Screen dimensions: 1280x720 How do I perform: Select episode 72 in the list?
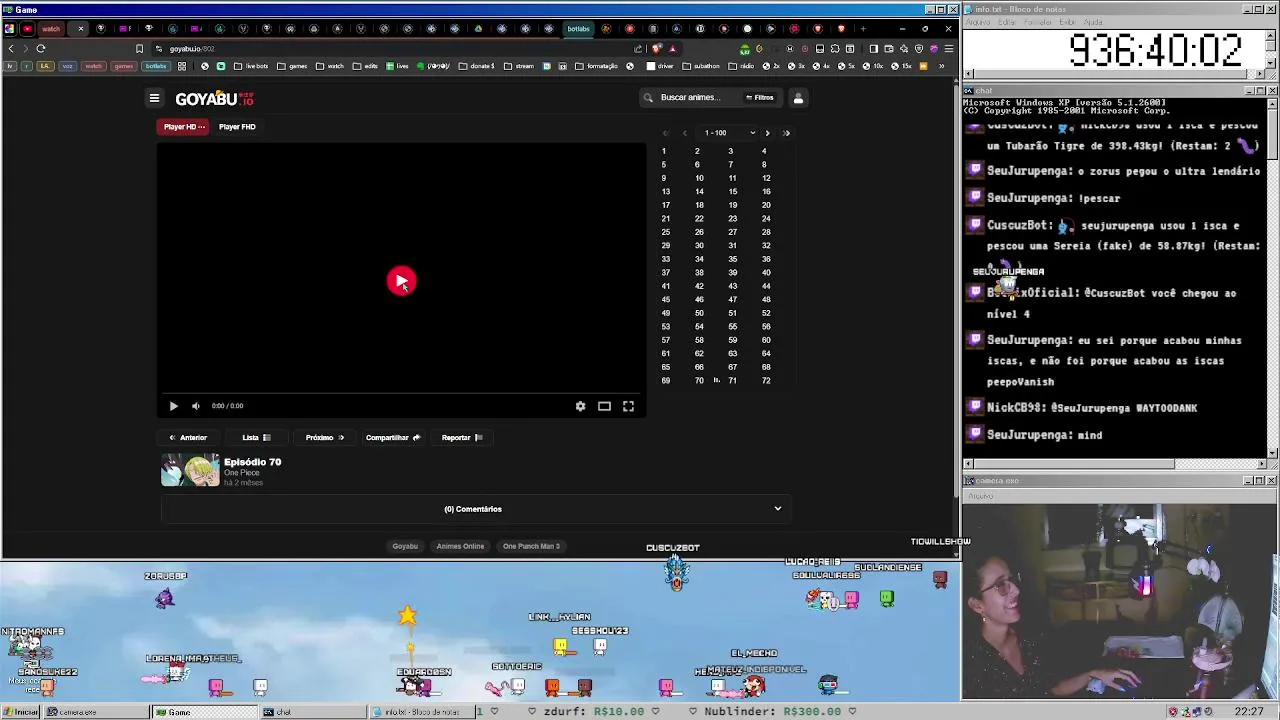766,381
